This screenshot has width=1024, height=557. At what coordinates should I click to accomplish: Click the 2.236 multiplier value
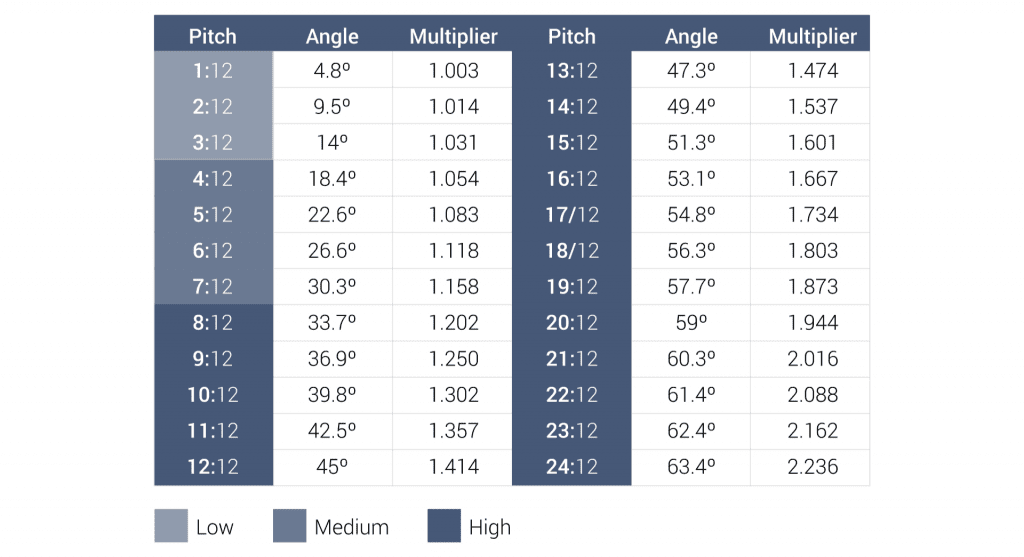pos(812,467)
